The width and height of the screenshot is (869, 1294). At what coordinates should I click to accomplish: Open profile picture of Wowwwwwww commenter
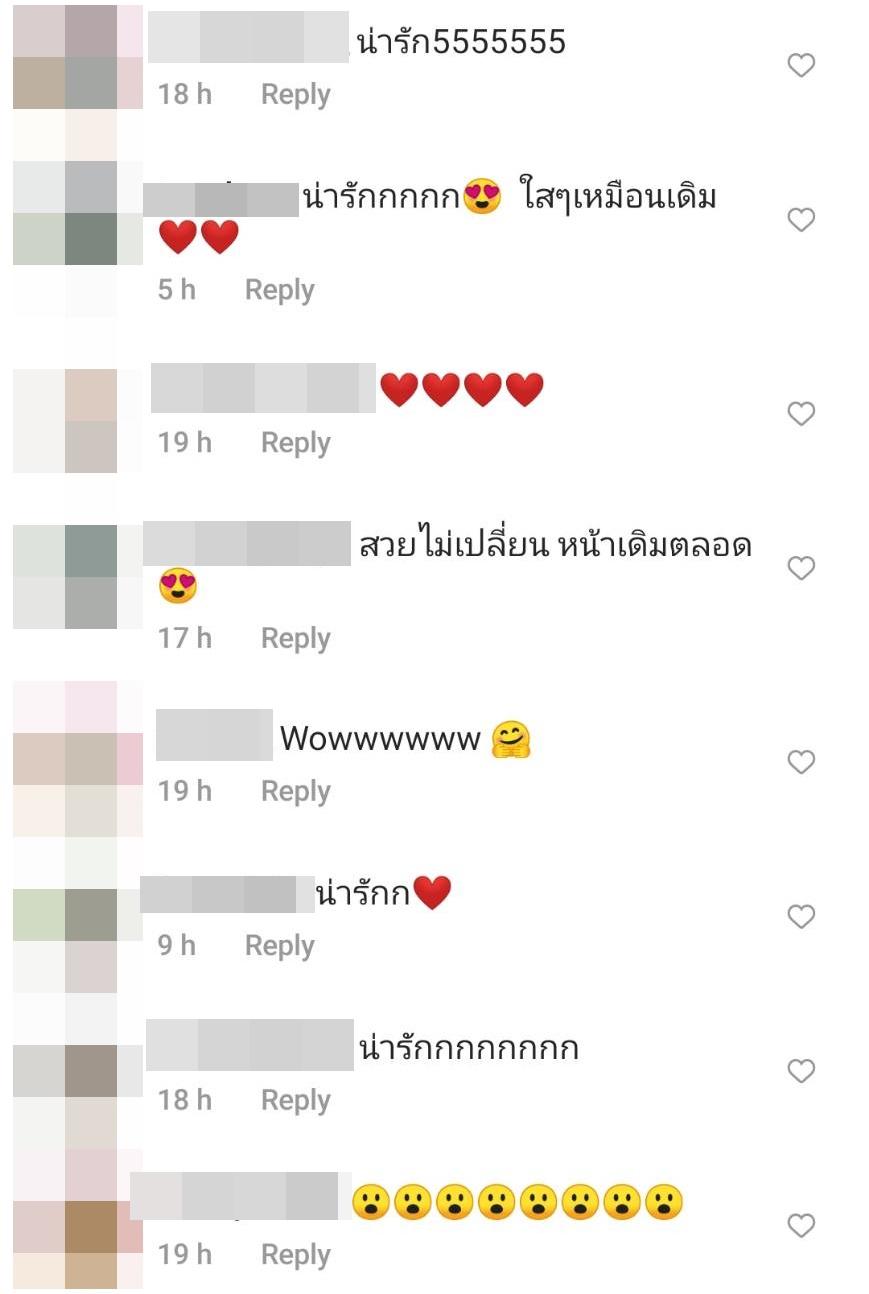78,760
